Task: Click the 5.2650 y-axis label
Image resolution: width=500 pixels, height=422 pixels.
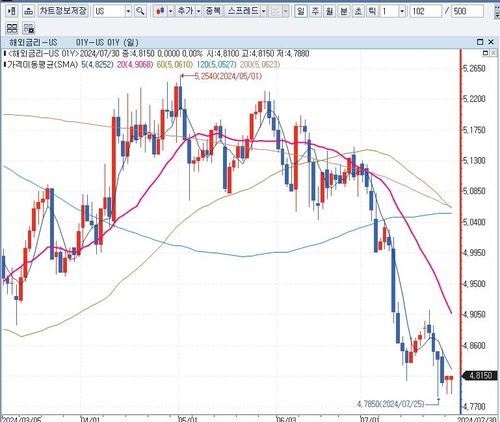Action: [474, 68]
